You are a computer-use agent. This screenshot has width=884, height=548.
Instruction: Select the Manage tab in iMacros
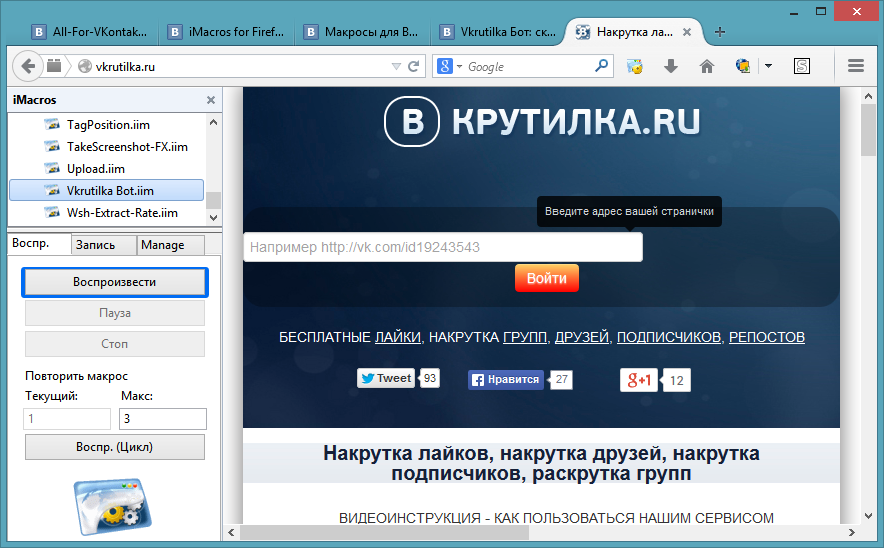click(170, 245)
